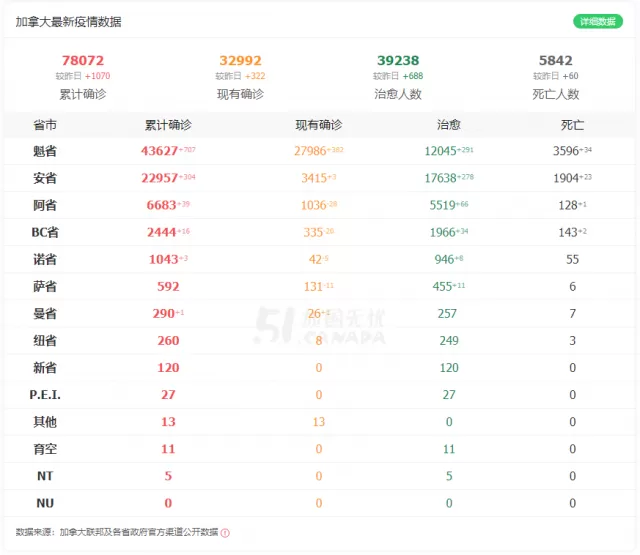The height and width of the screenshot is (555, 640).
Task: Click 曼省 cumulative cases 290
Action: coord(163,313)
